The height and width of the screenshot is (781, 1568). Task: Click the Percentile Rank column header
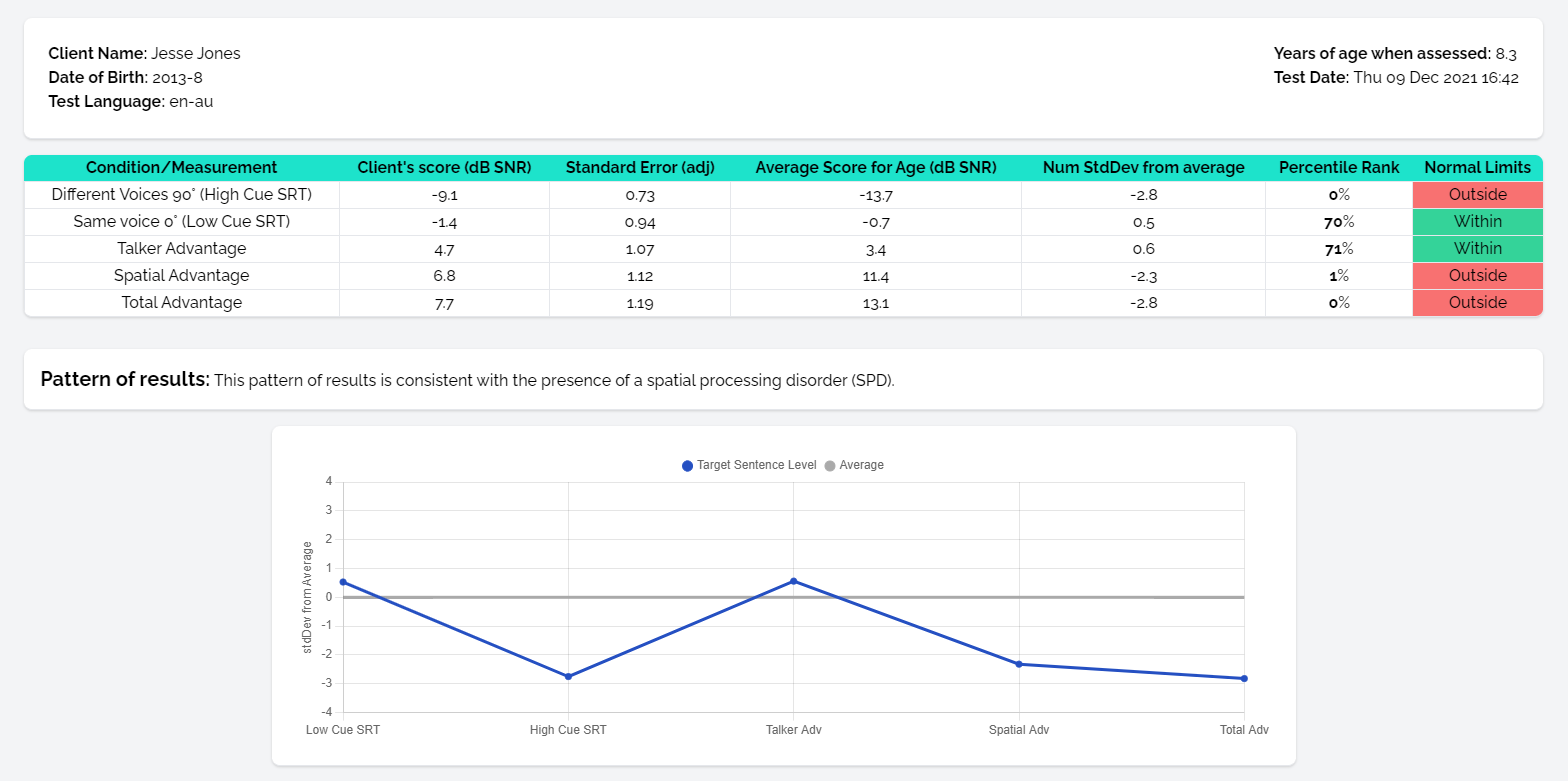pos(1339,168)
